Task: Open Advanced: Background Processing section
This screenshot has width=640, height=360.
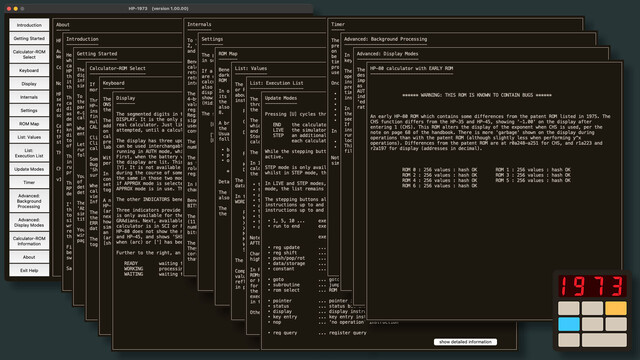Action: (29, 201)
